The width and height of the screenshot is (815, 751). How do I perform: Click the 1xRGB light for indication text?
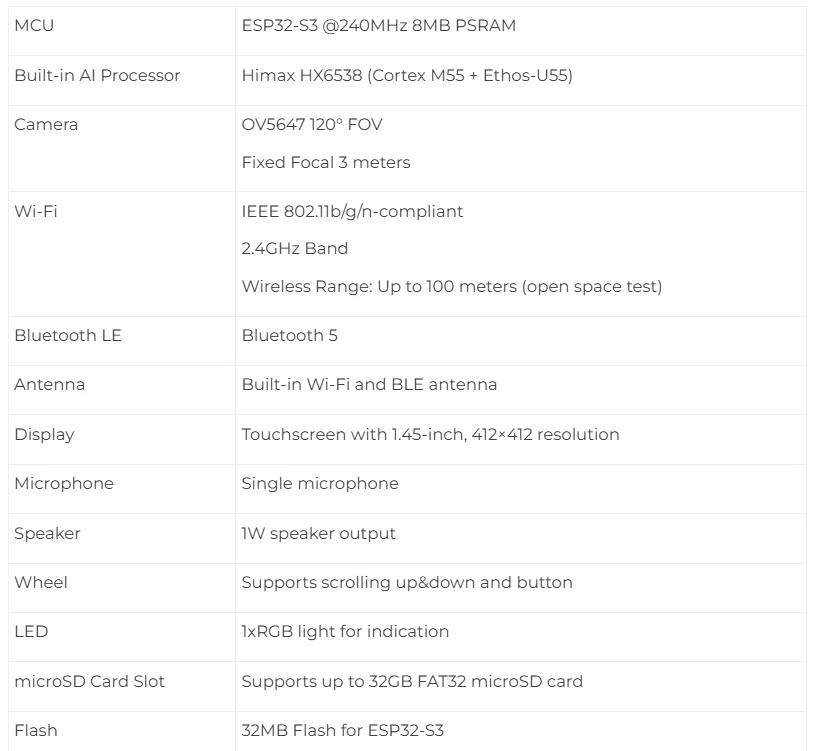coord(345,631)
